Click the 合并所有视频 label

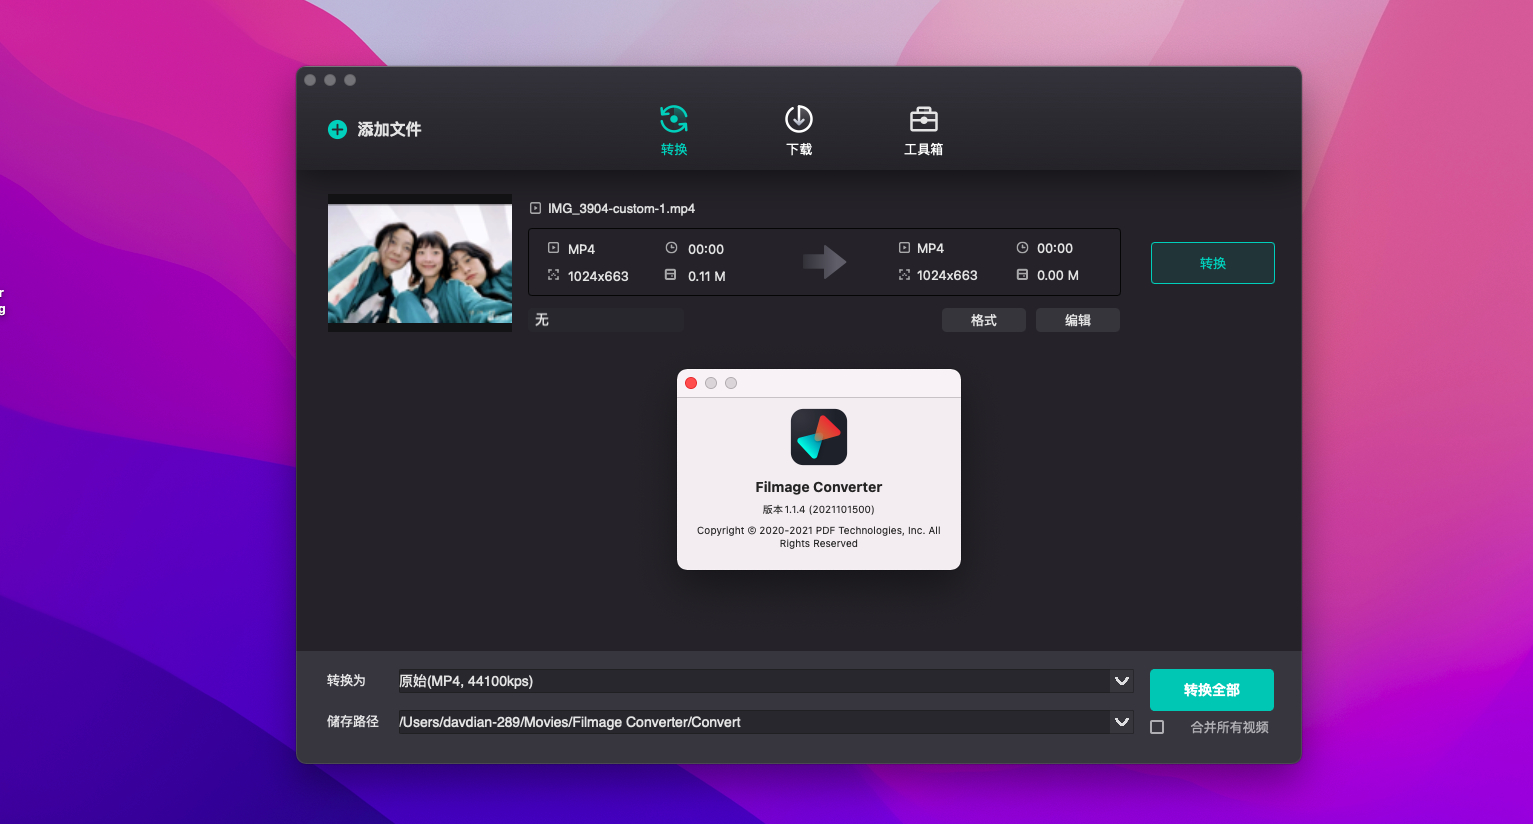point(1229,727)
